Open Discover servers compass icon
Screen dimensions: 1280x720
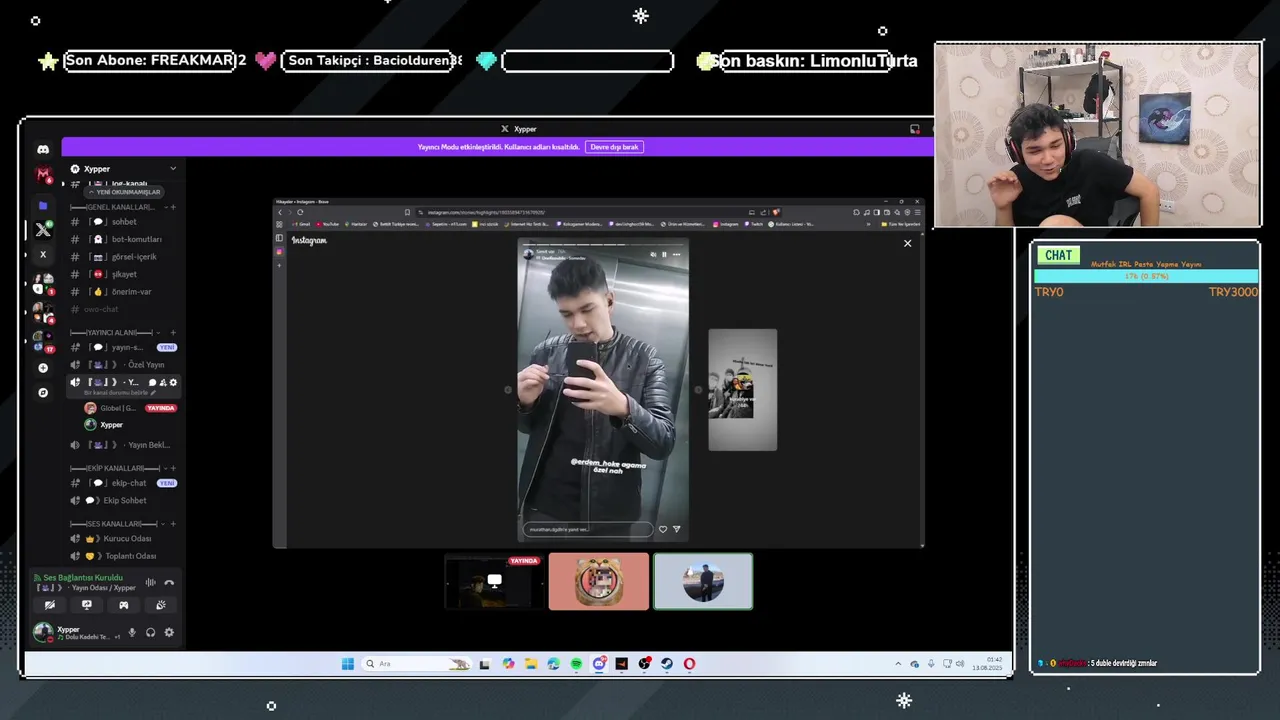43,393
